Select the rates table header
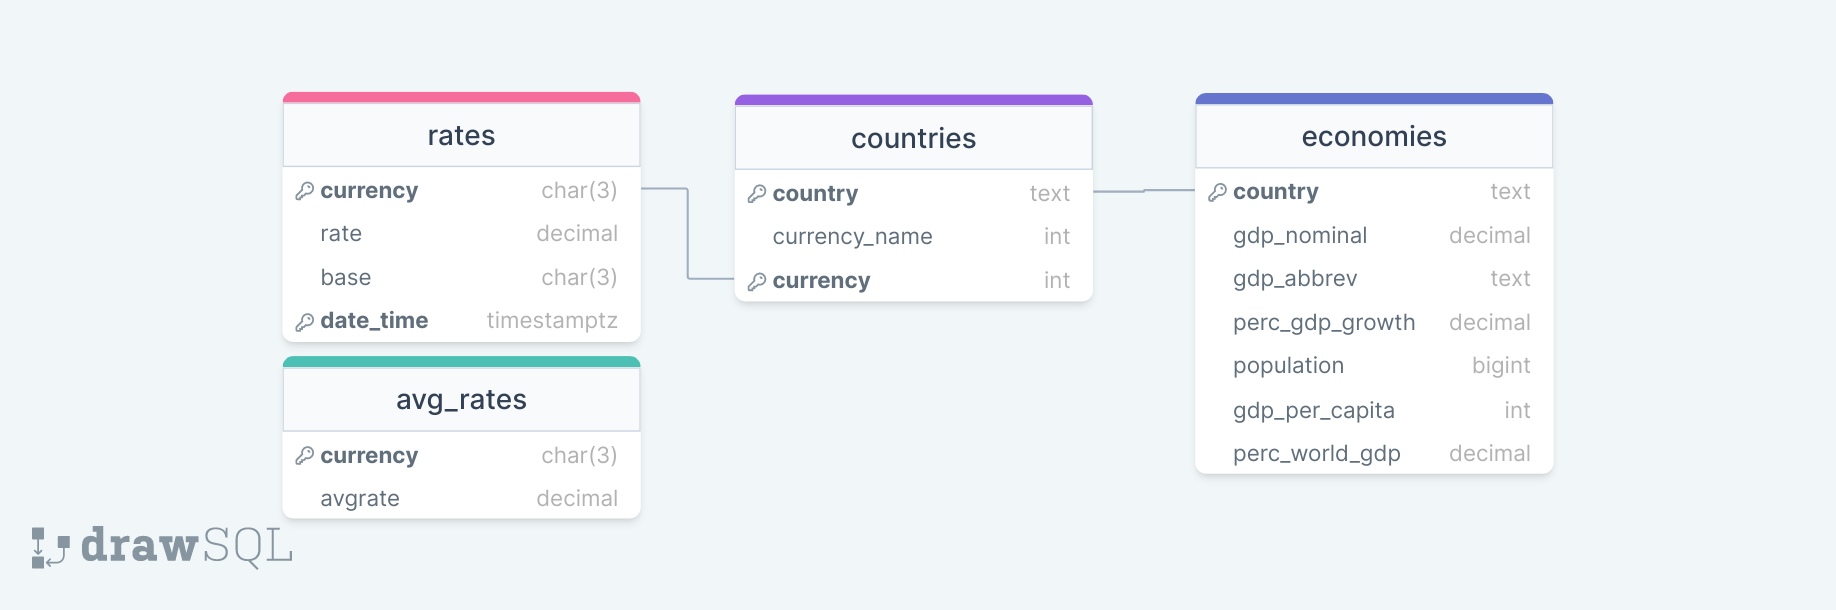1836x610 pixels. 461,136
